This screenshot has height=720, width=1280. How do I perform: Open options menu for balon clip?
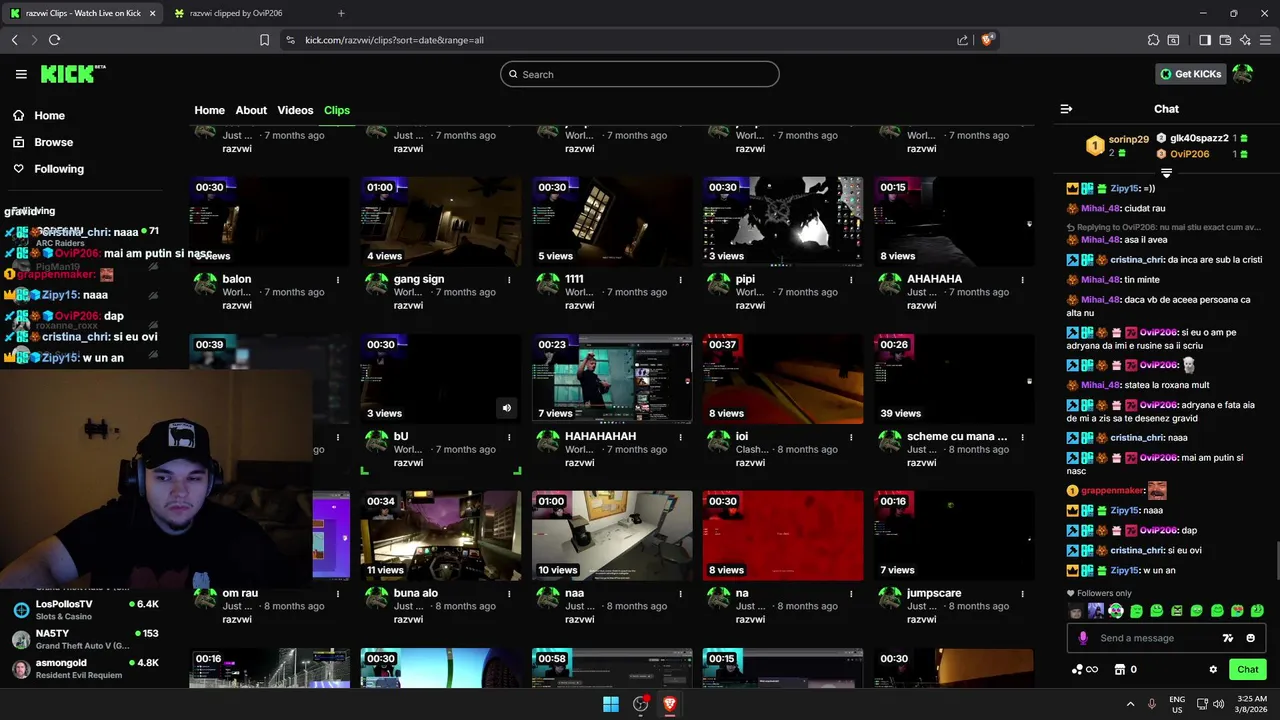tap(338, 280)
